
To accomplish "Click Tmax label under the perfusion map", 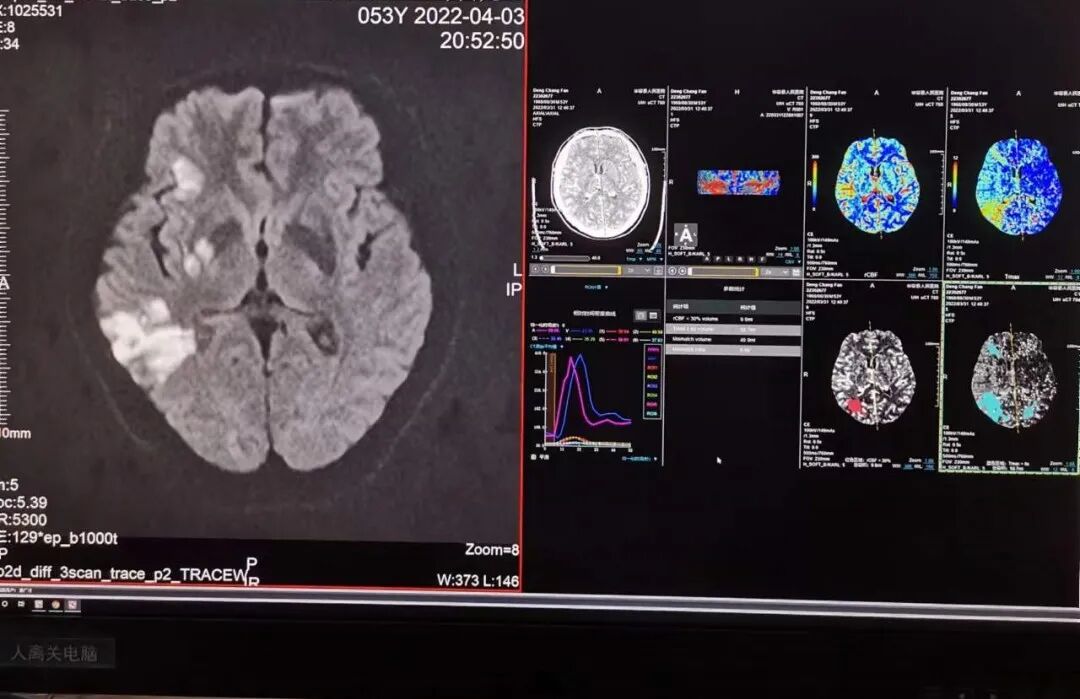I will pyautogui.click(x=1012, y=277).
